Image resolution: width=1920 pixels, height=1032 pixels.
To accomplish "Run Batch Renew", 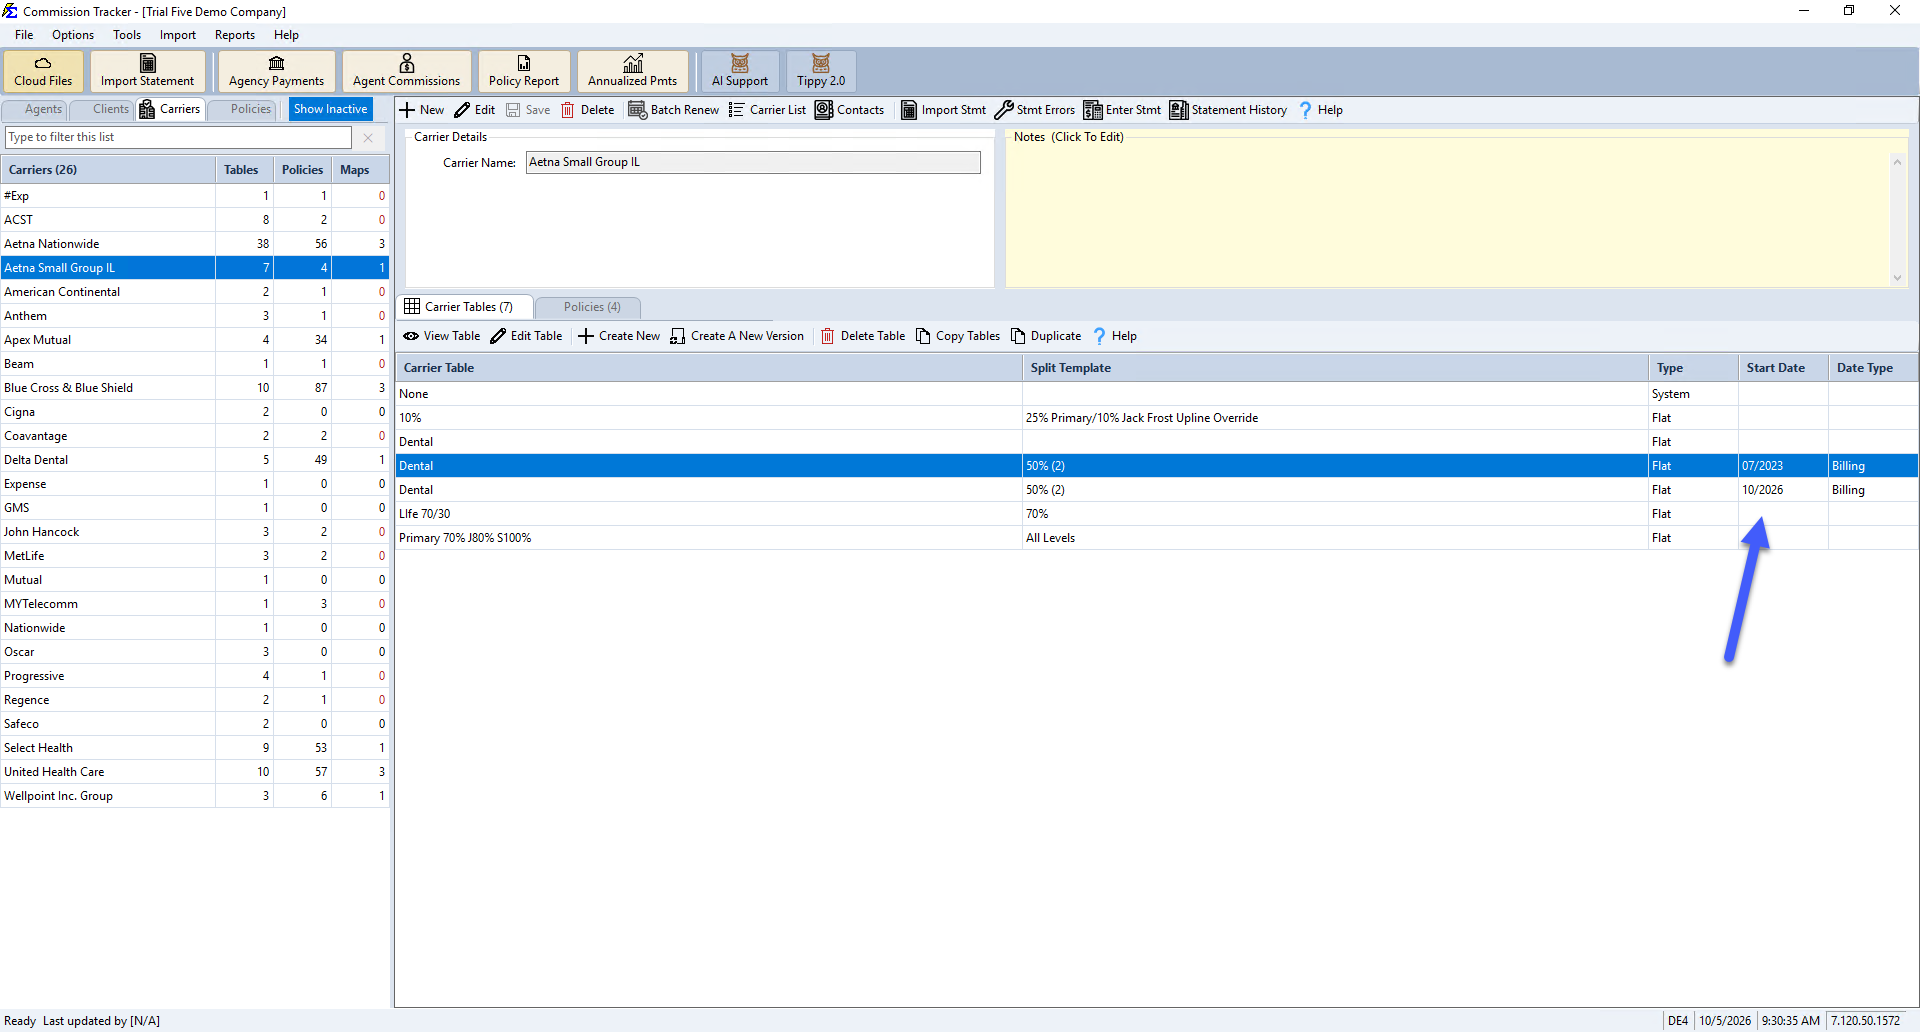I will point(673,110).
